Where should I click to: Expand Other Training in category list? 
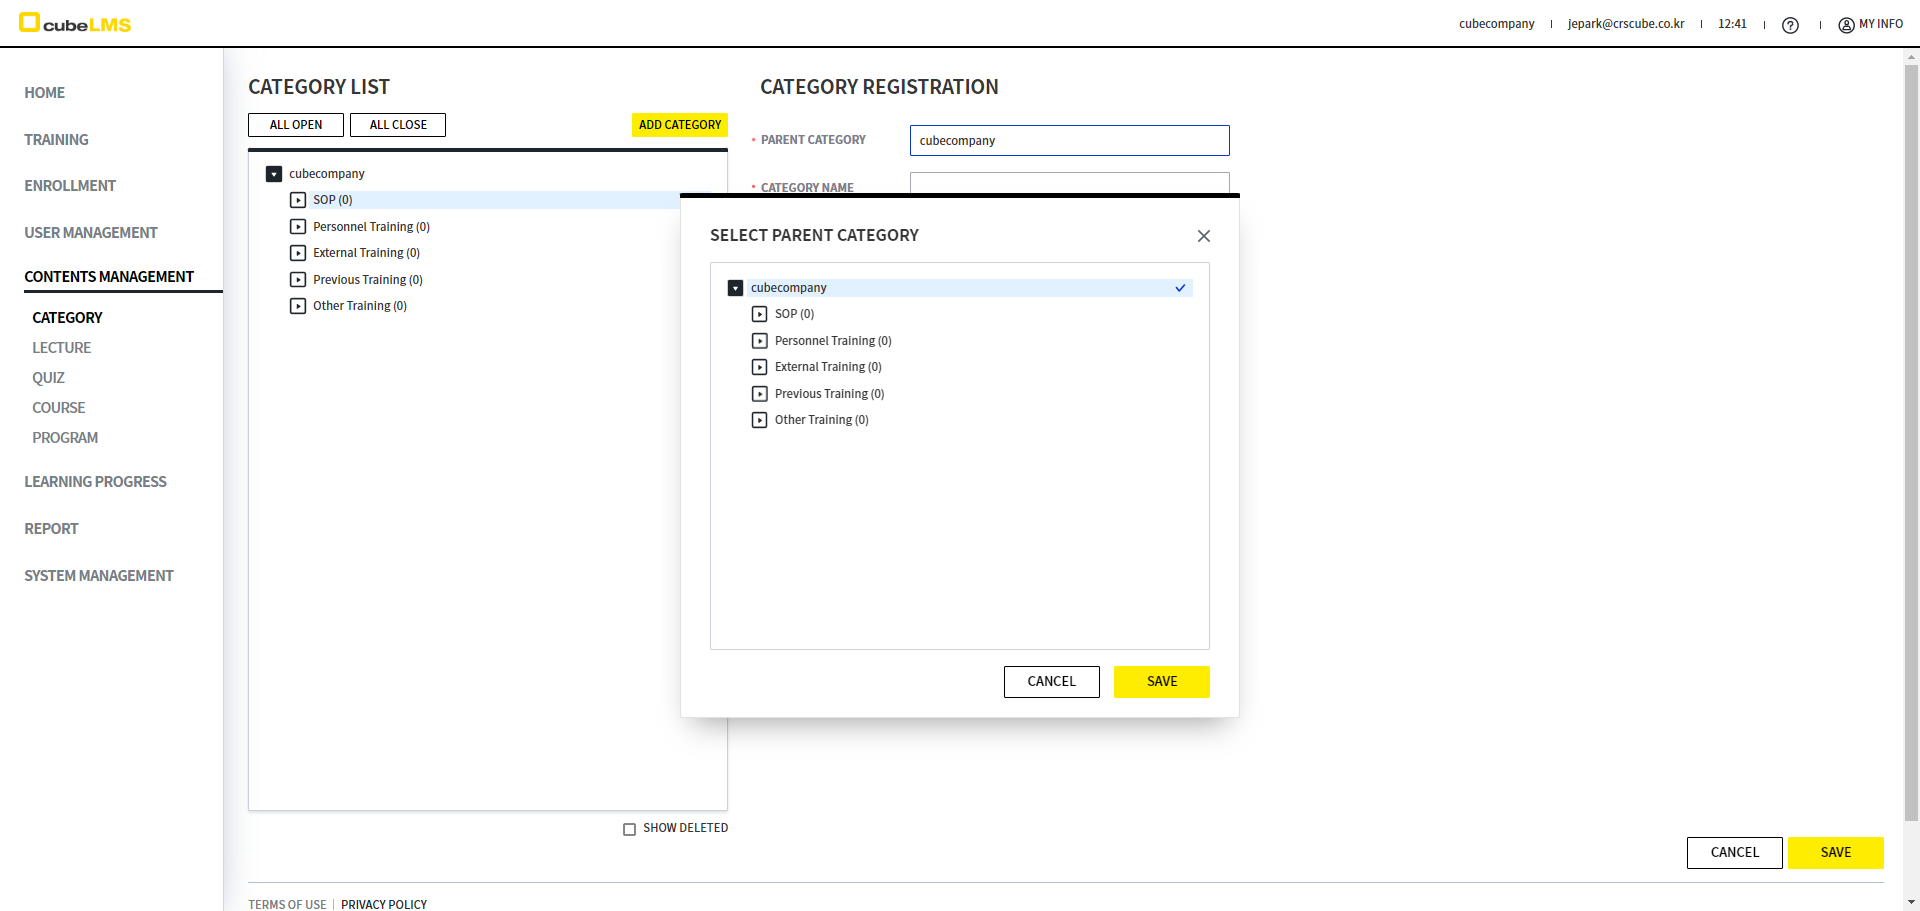click(x=298, y=306)
